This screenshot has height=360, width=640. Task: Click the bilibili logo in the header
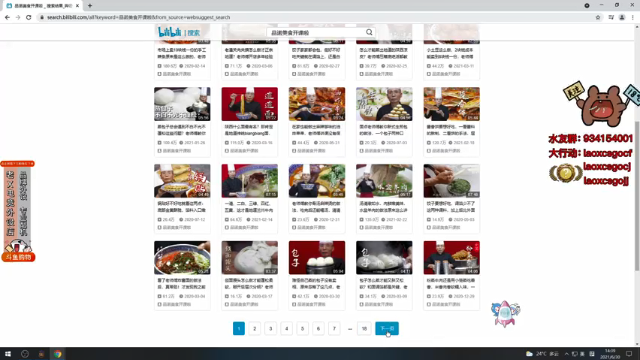pyautogui.click(x=169, y=32)
